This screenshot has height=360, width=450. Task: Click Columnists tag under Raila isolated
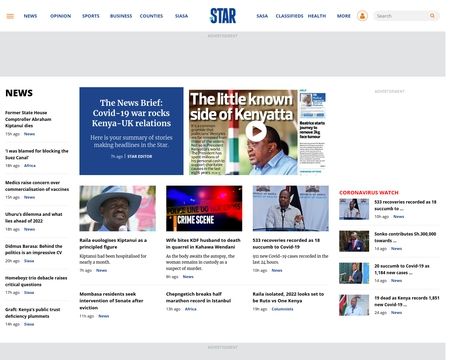point(282,309)
